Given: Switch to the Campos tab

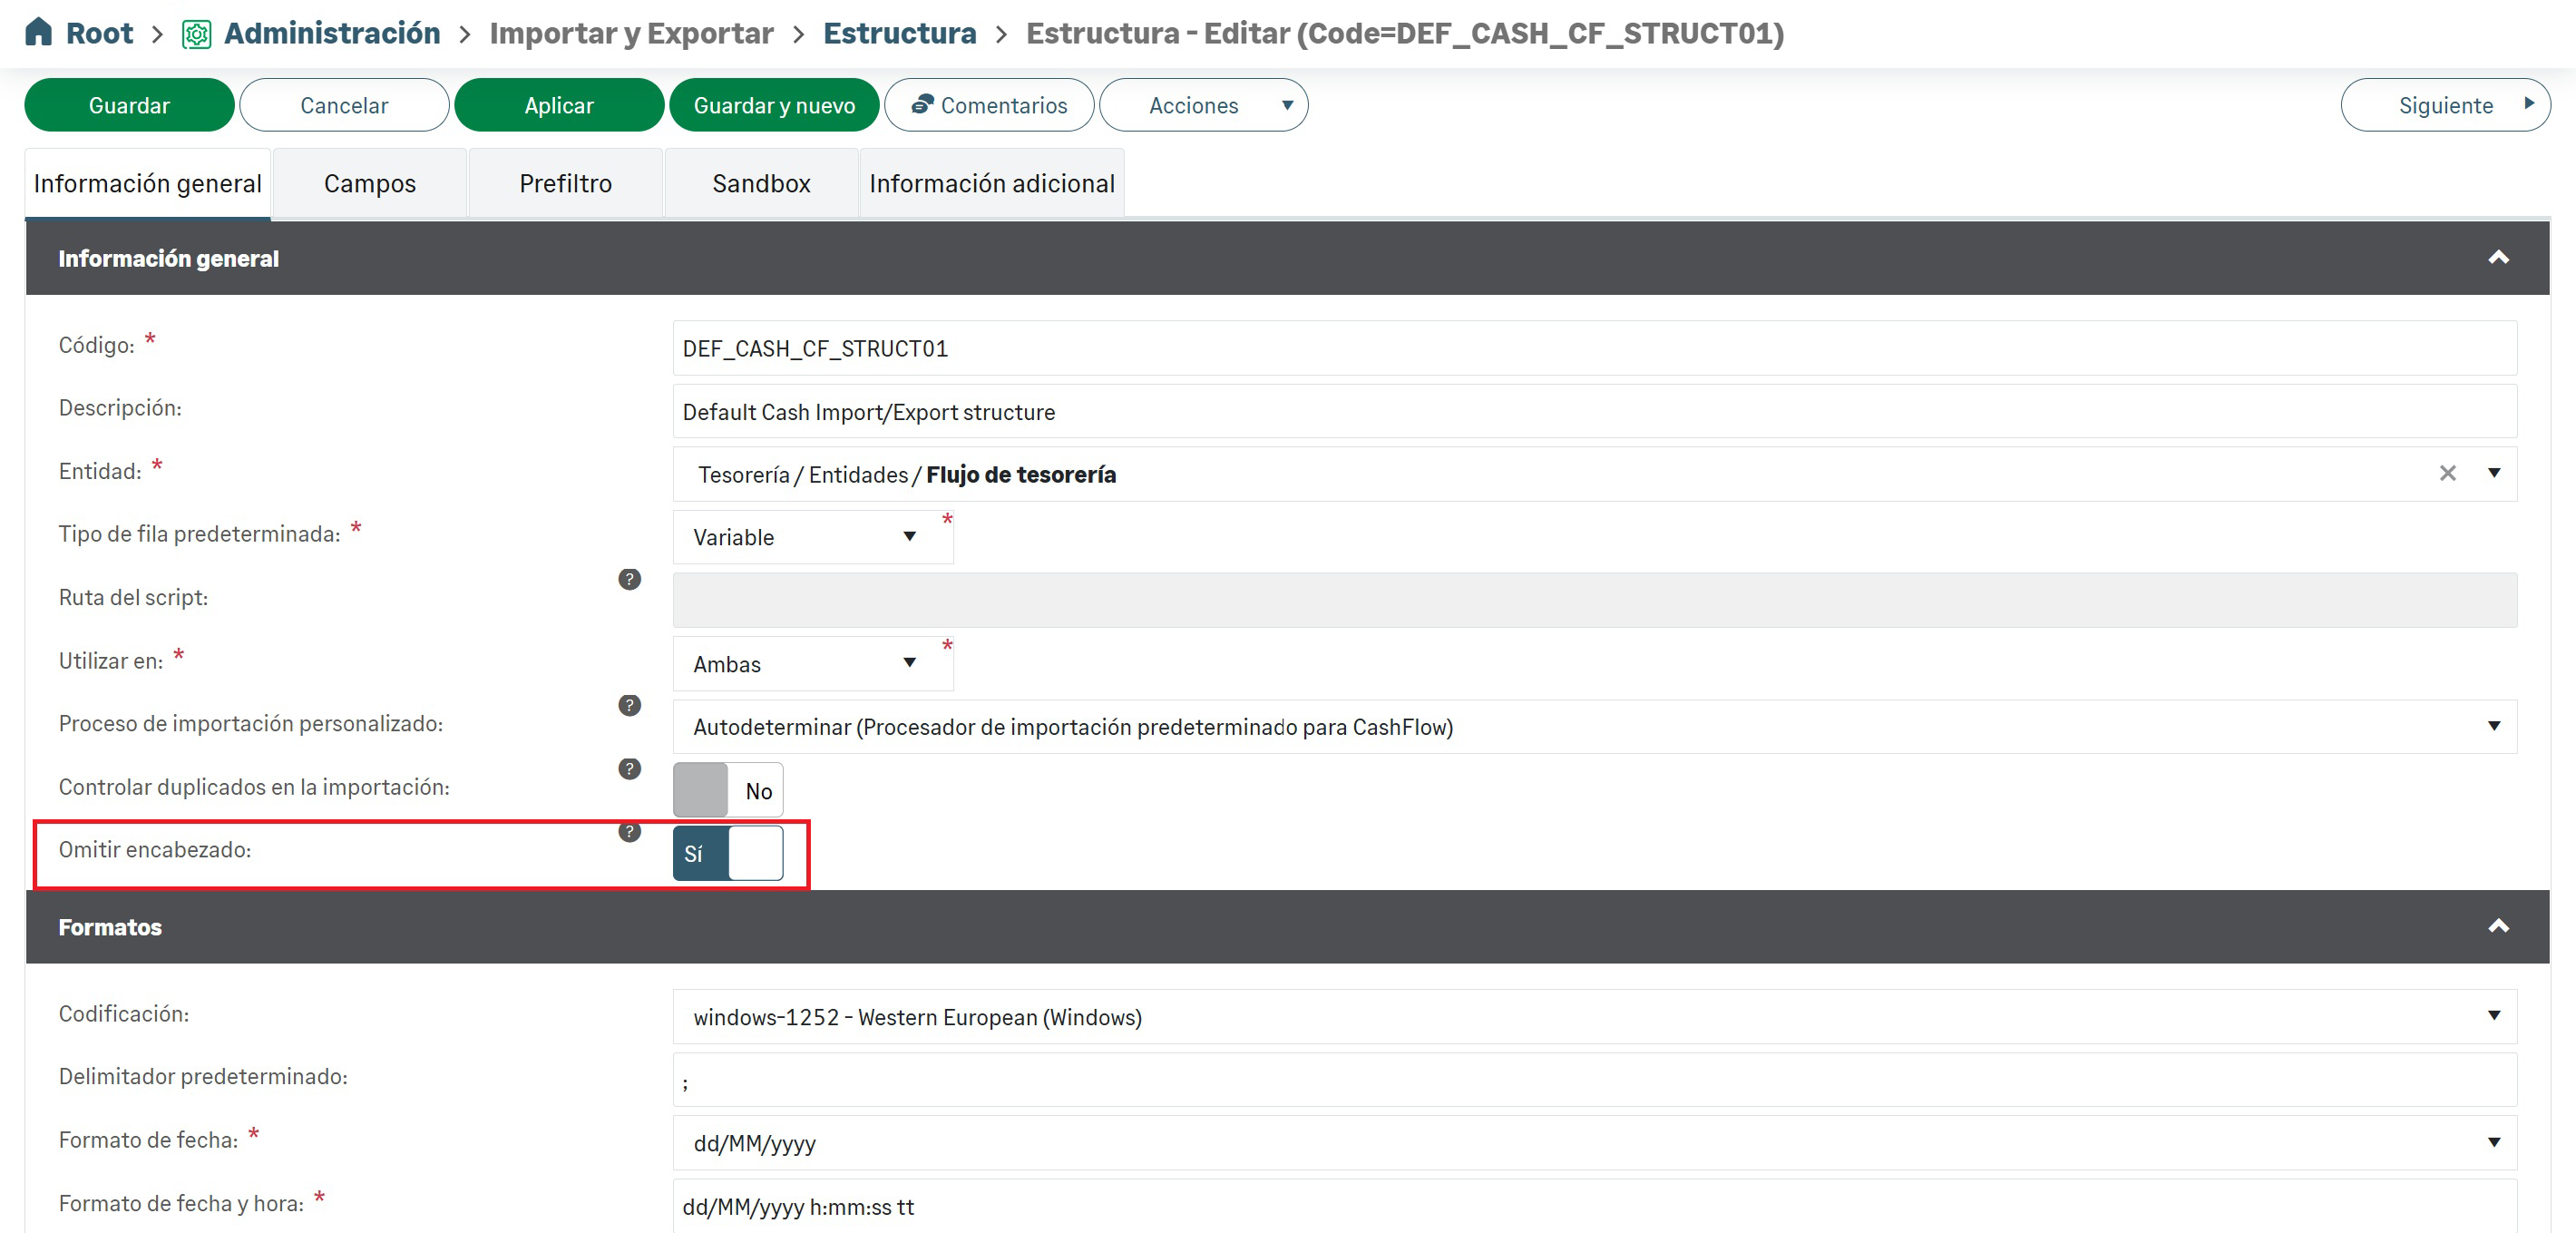Looking at the screenshot, I should point(369,183).
